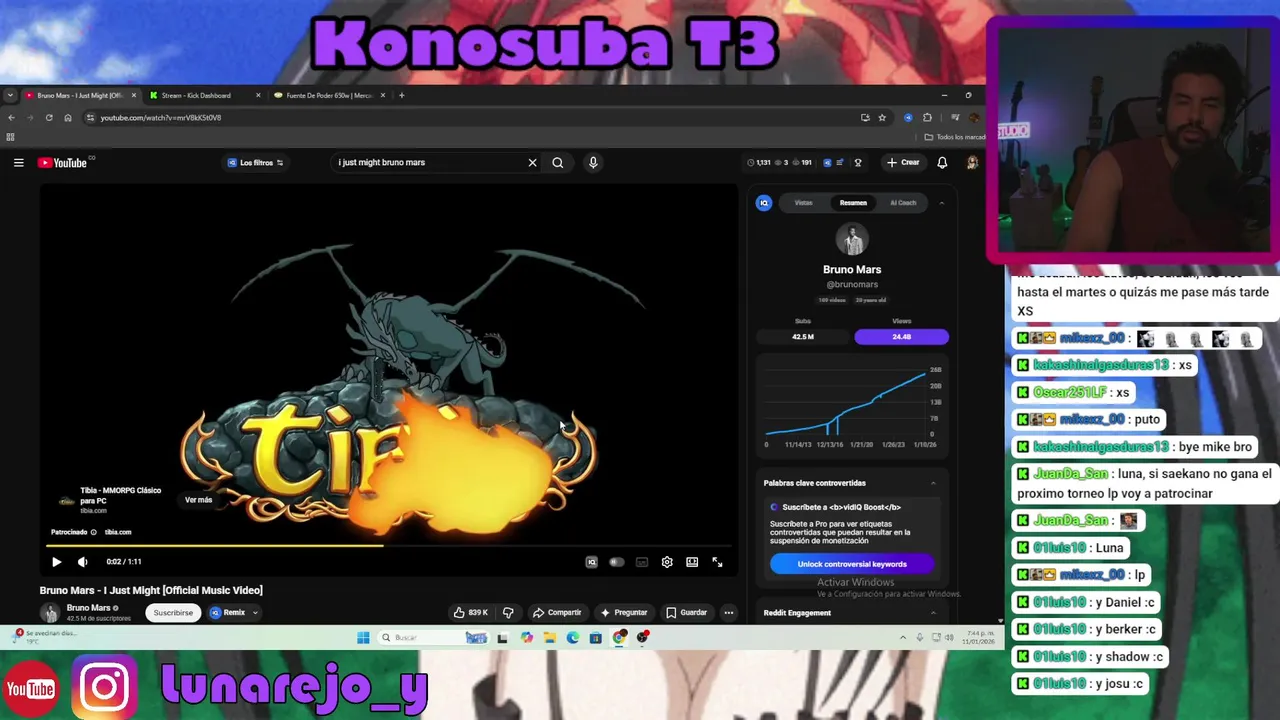This screenshot has height=720, width=1280.
Task: Open video settings gear
Action: click(667, 562)
